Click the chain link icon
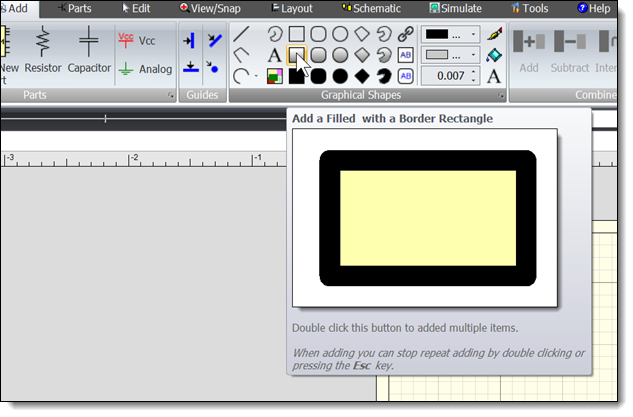Viewport: 633px width, 417px height. click(x=406, y=34)
